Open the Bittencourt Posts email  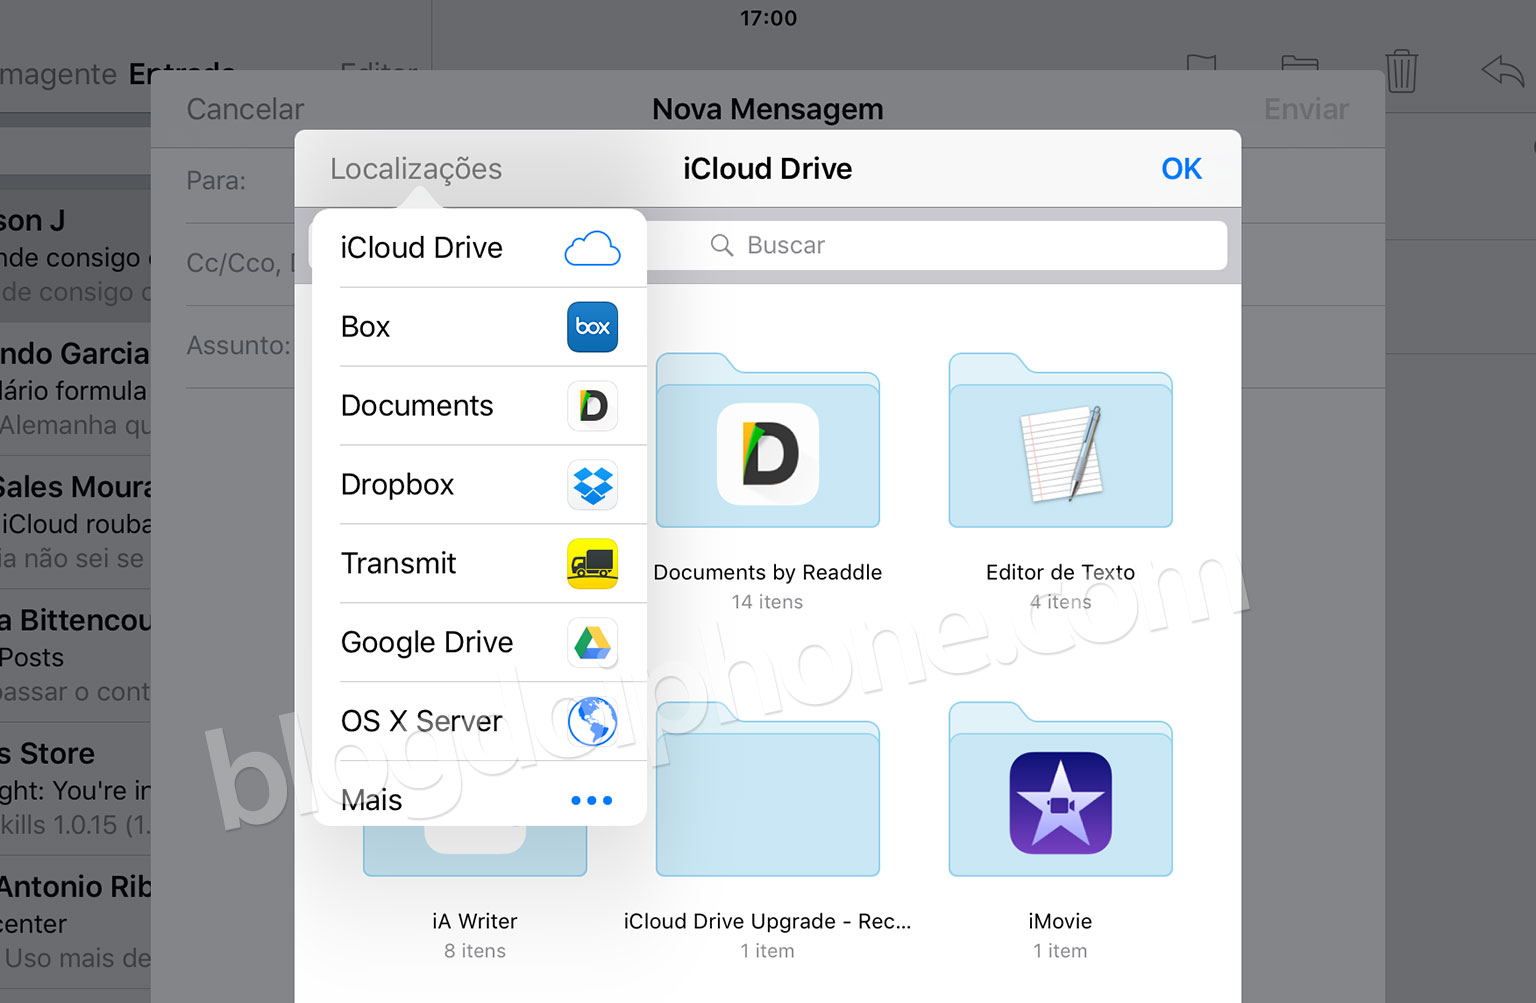(x=75, y=655)
